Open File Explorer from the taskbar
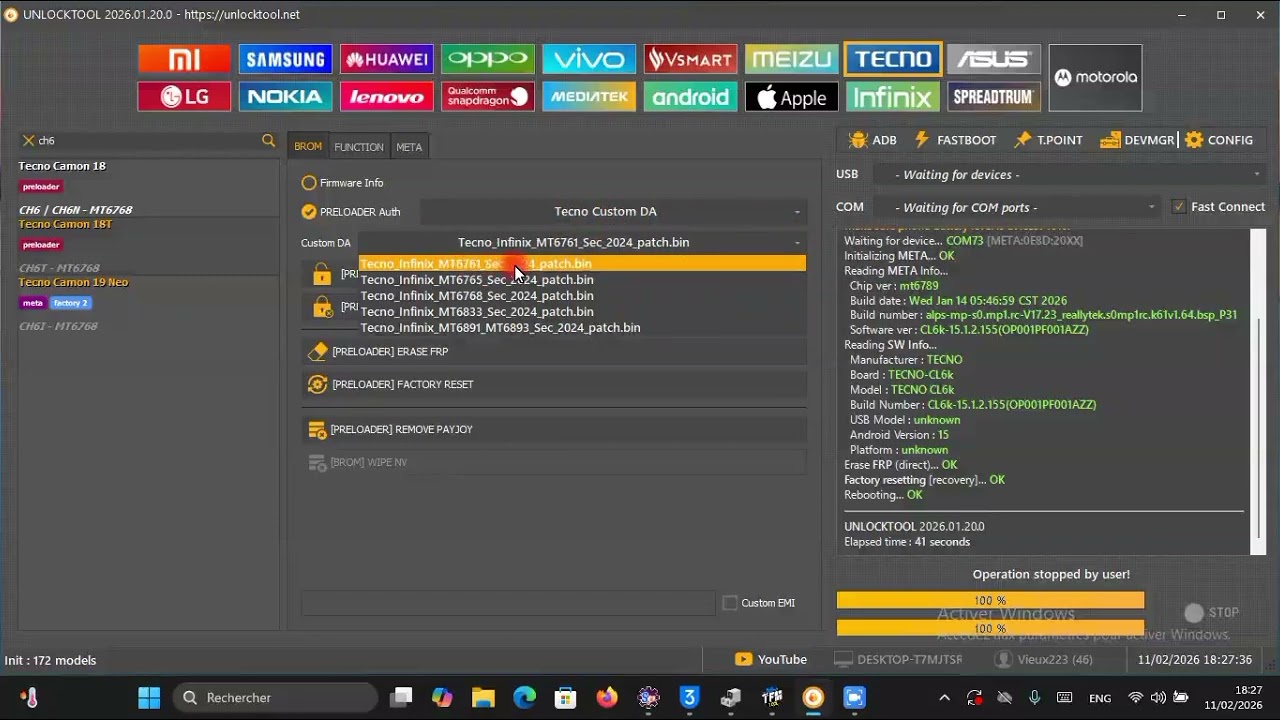1280x720 pixels. pyautogui.click(x=483, y=697)
